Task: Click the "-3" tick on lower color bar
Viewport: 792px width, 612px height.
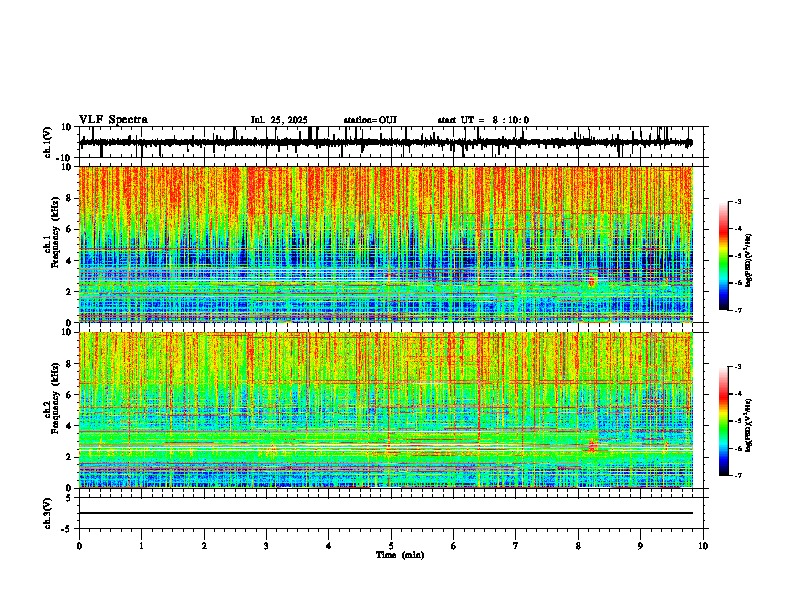Action: pos(738,367)
